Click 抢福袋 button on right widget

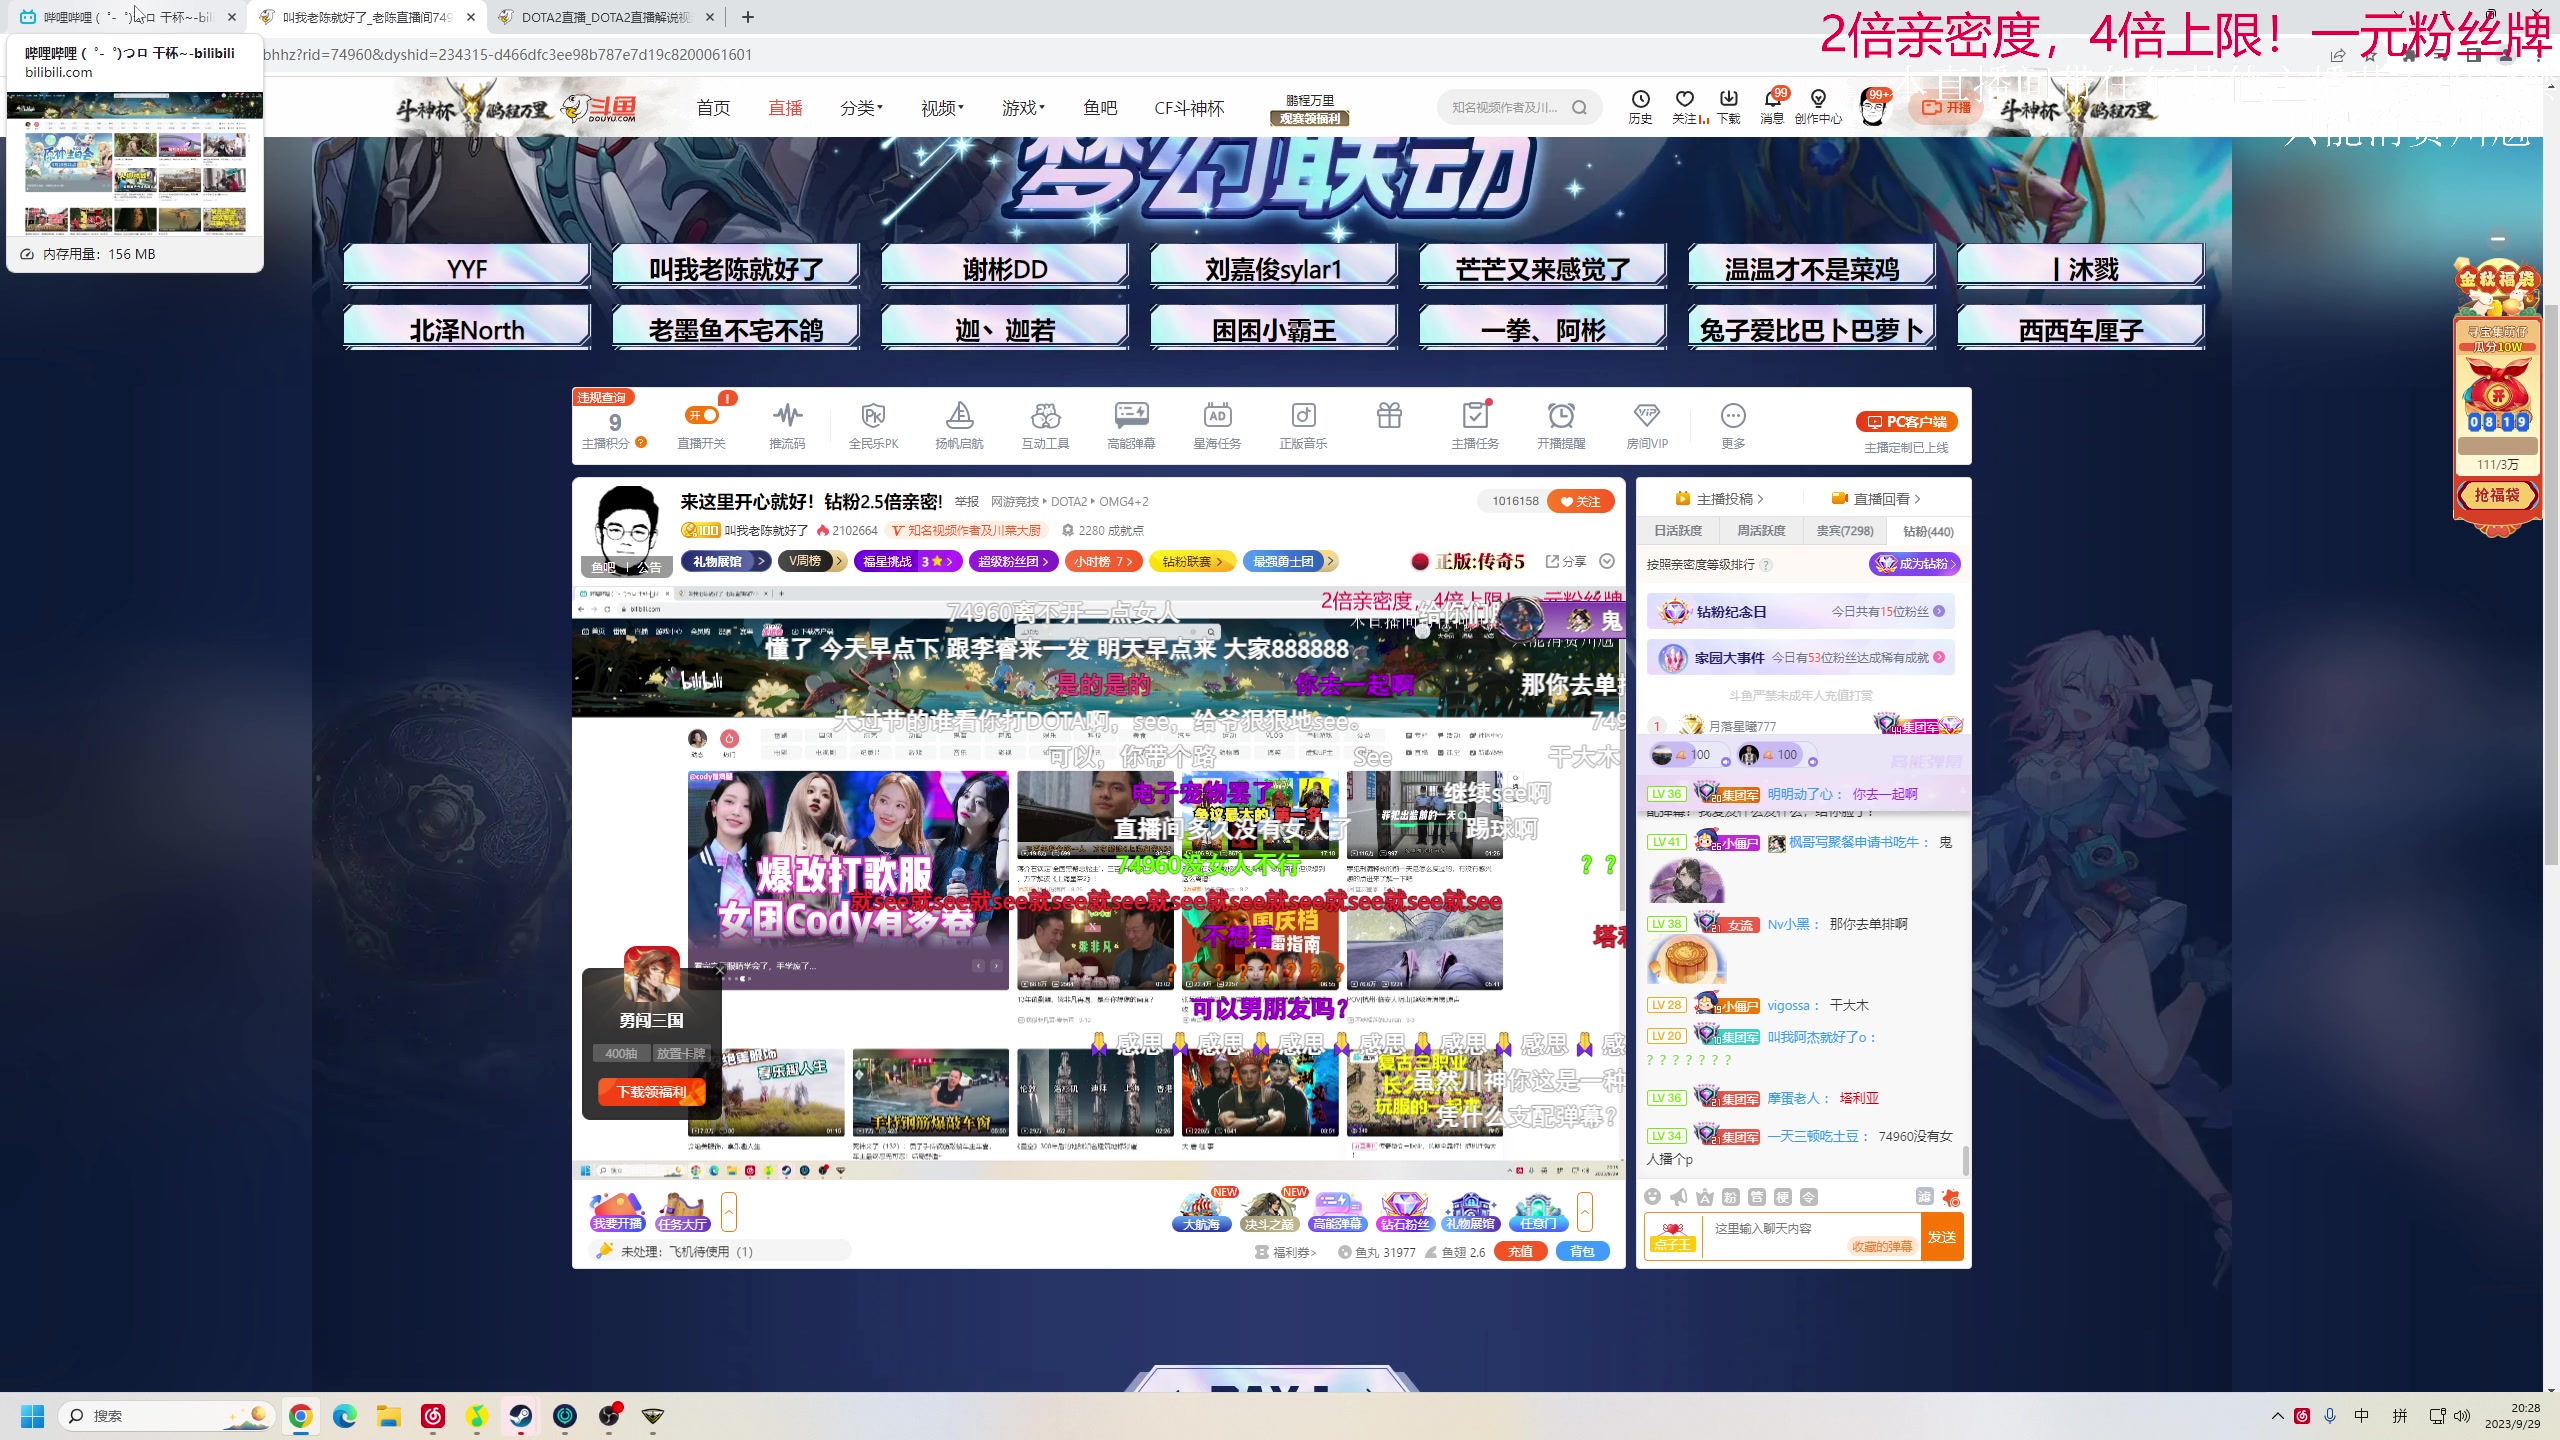coord(2497,495)
